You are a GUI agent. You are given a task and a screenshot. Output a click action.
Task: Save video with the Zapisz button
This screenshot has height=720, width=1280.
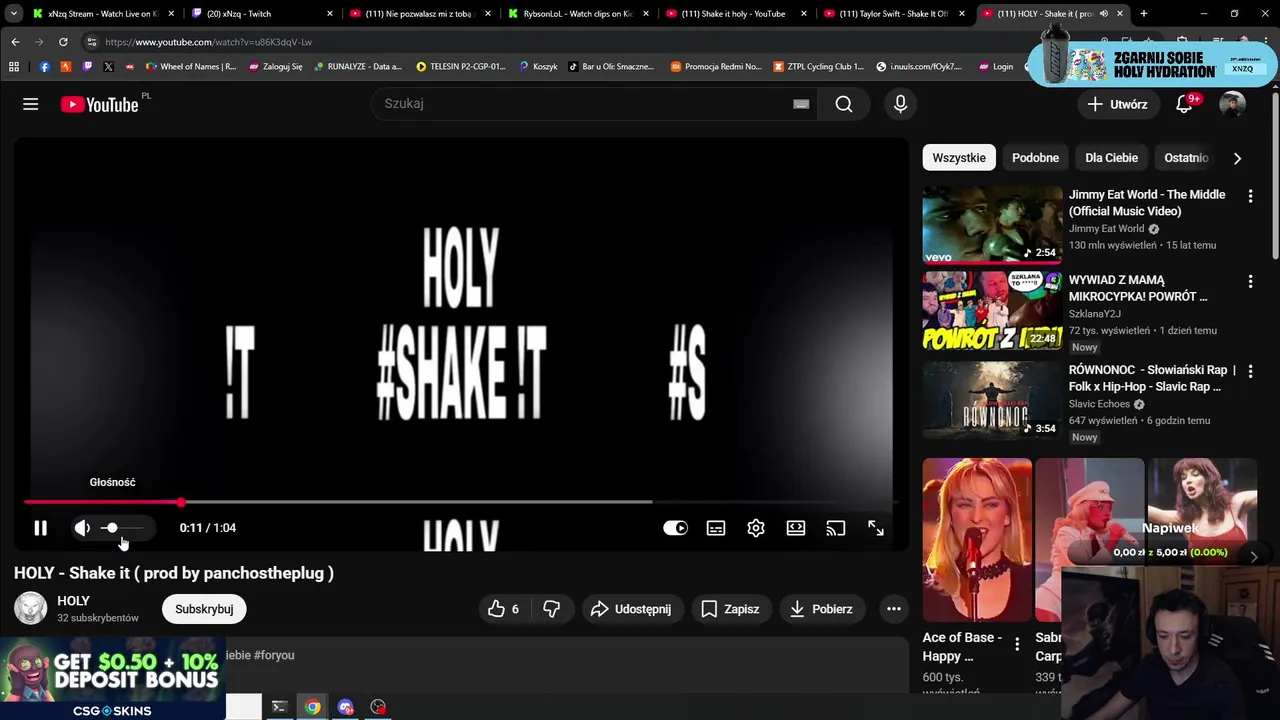click(731, 609)
